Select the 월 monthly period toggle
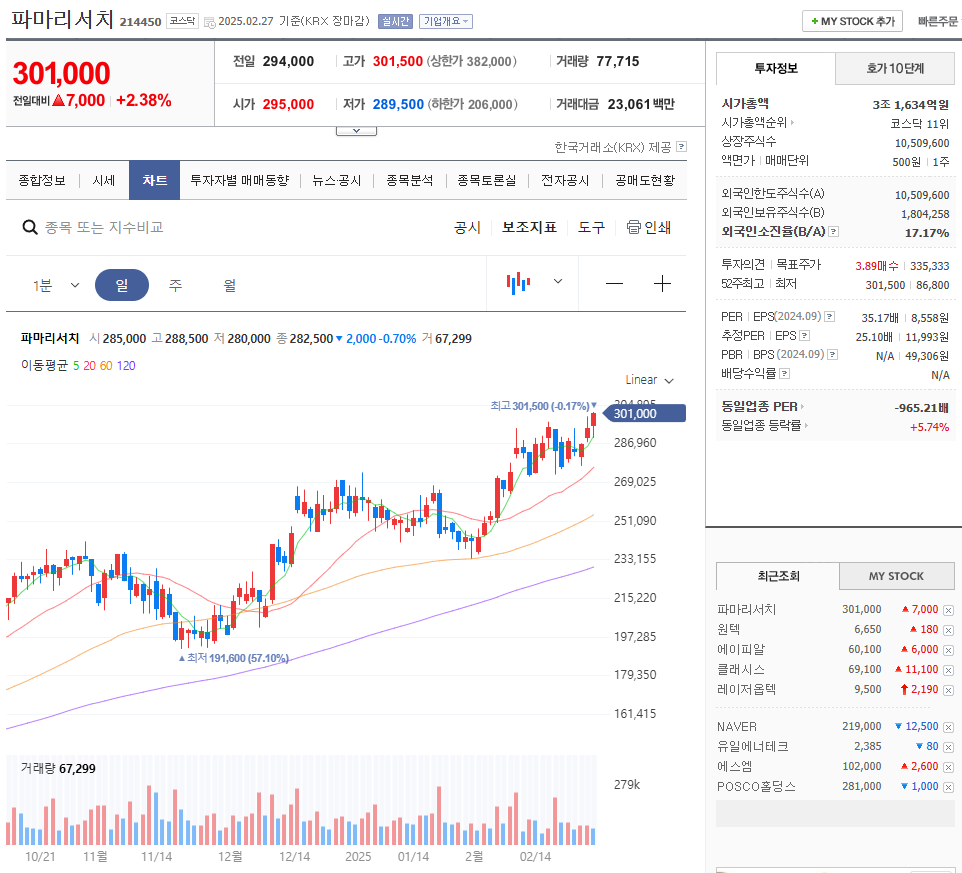 pos(229,285)
